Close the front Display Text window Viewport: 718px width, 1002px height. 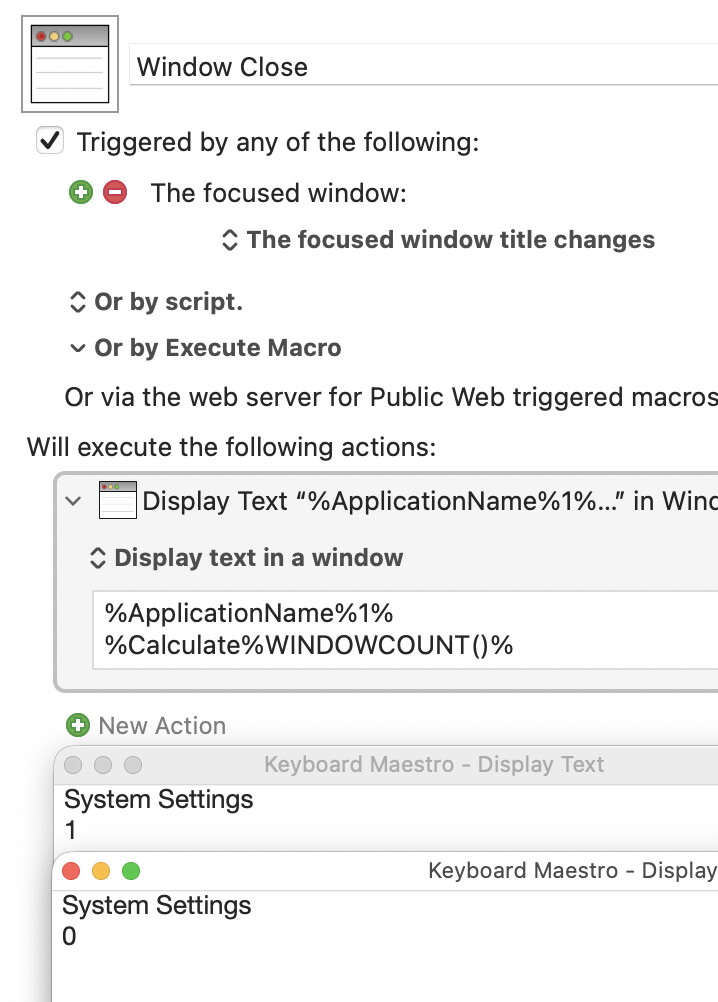pyautogui.click(x=71, y=871)
